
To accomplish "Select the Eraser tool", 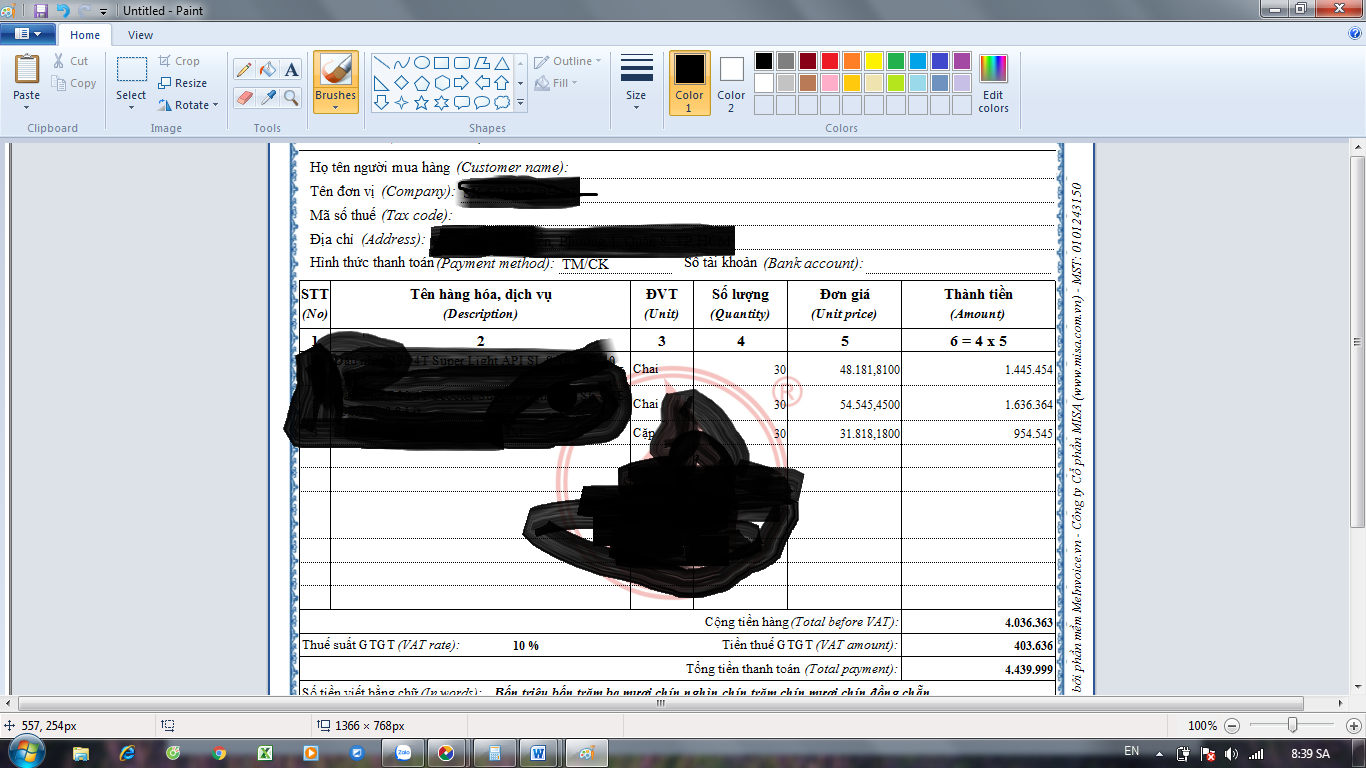I will tap(243, 97).
